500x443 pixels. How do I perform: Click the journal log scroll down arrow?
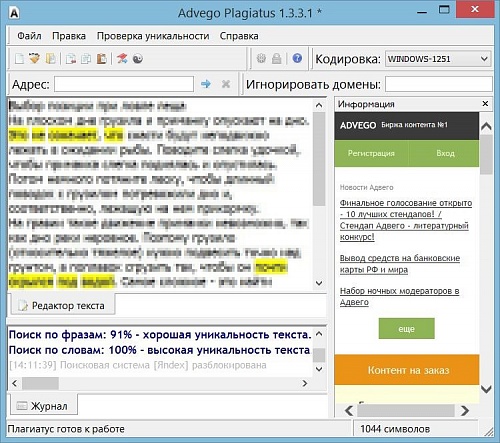(x=319, y=369)
